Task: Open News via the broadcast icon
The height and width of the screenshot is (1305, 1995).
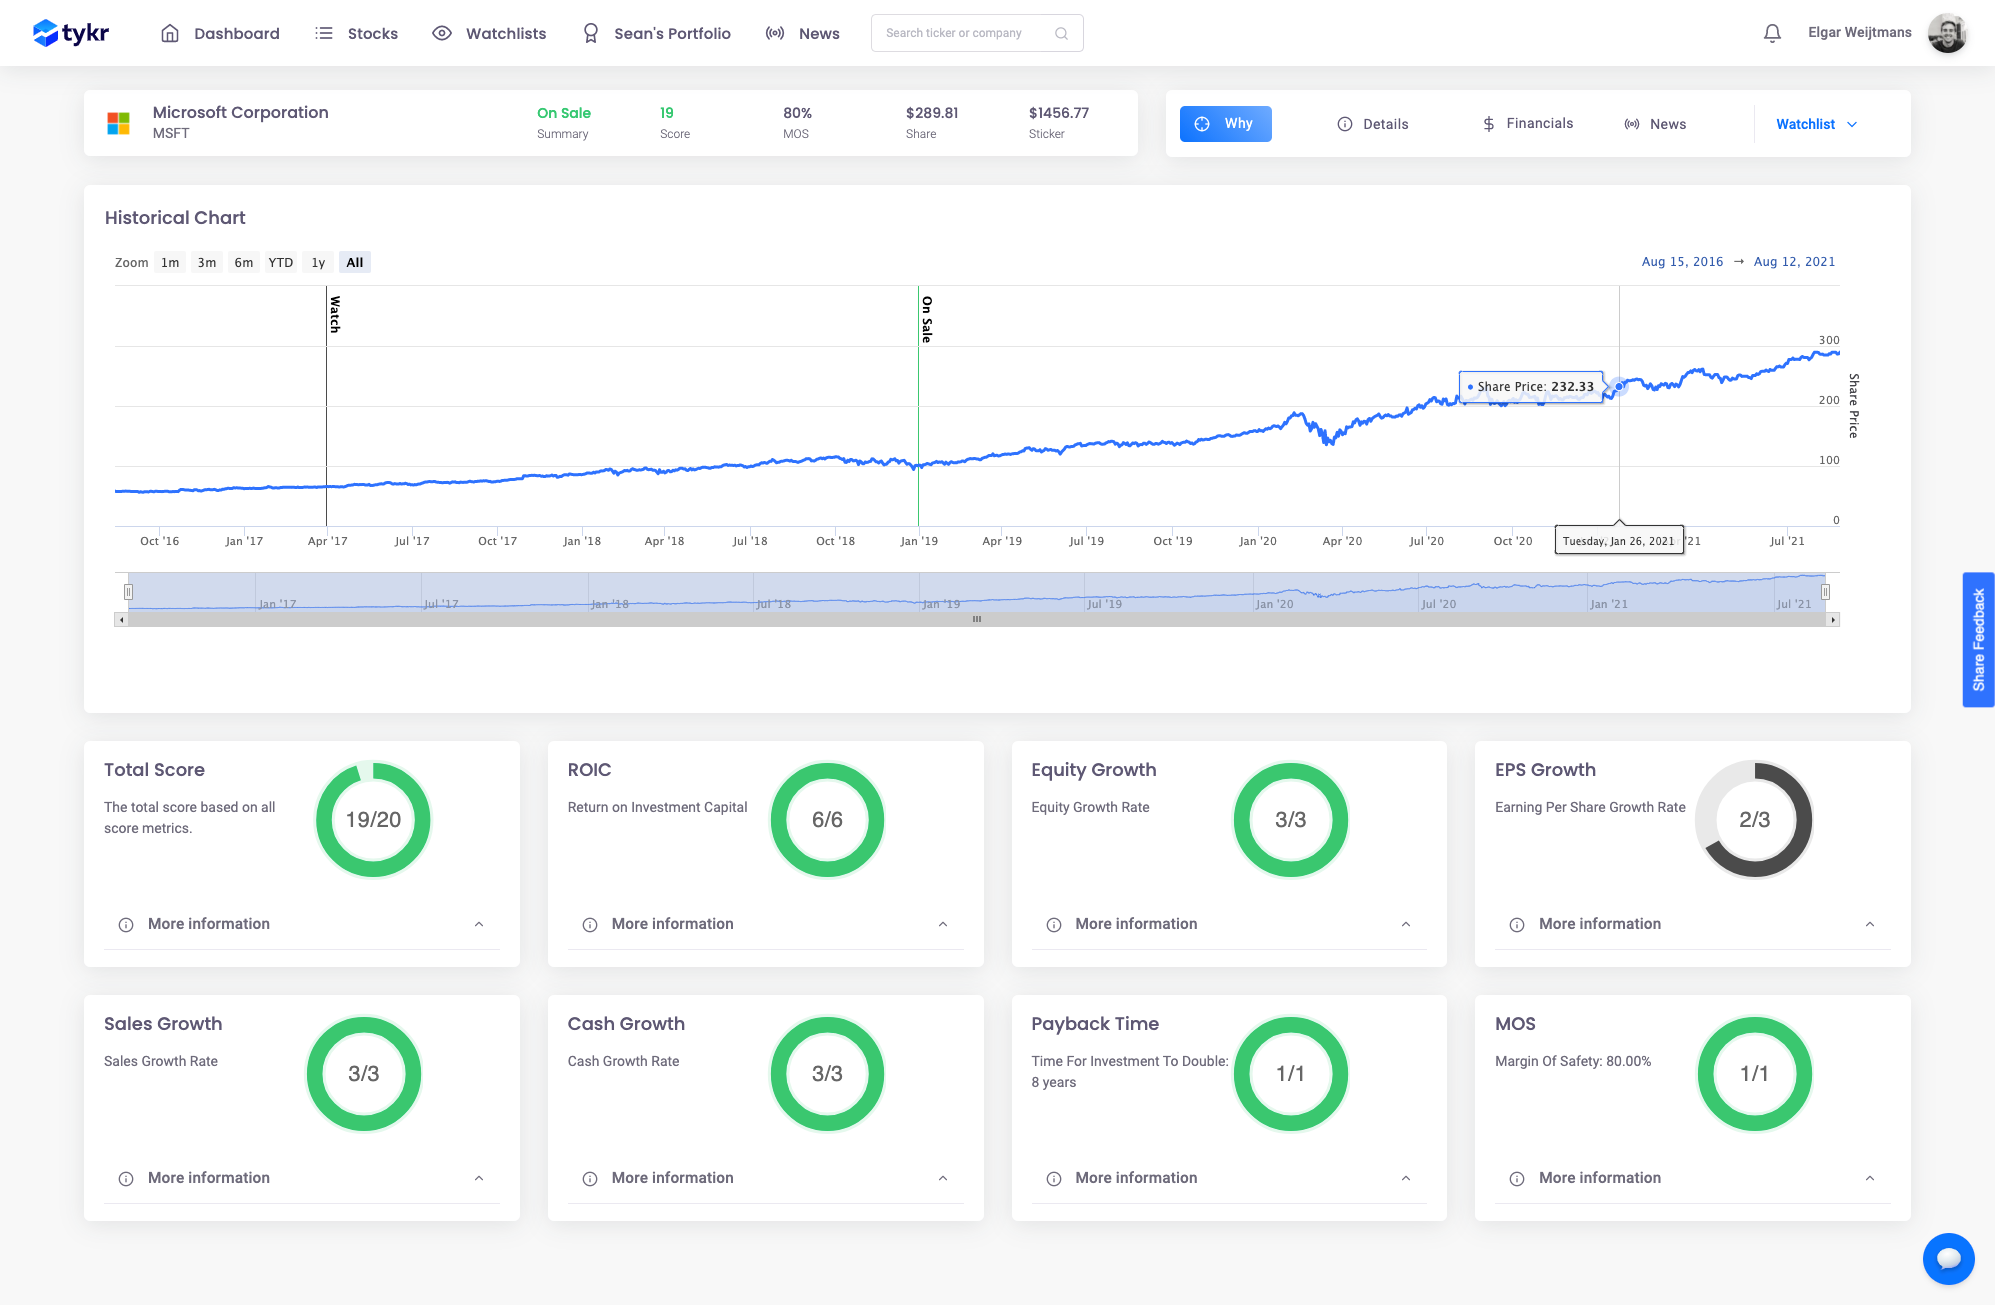Action: tap(775, 32)
